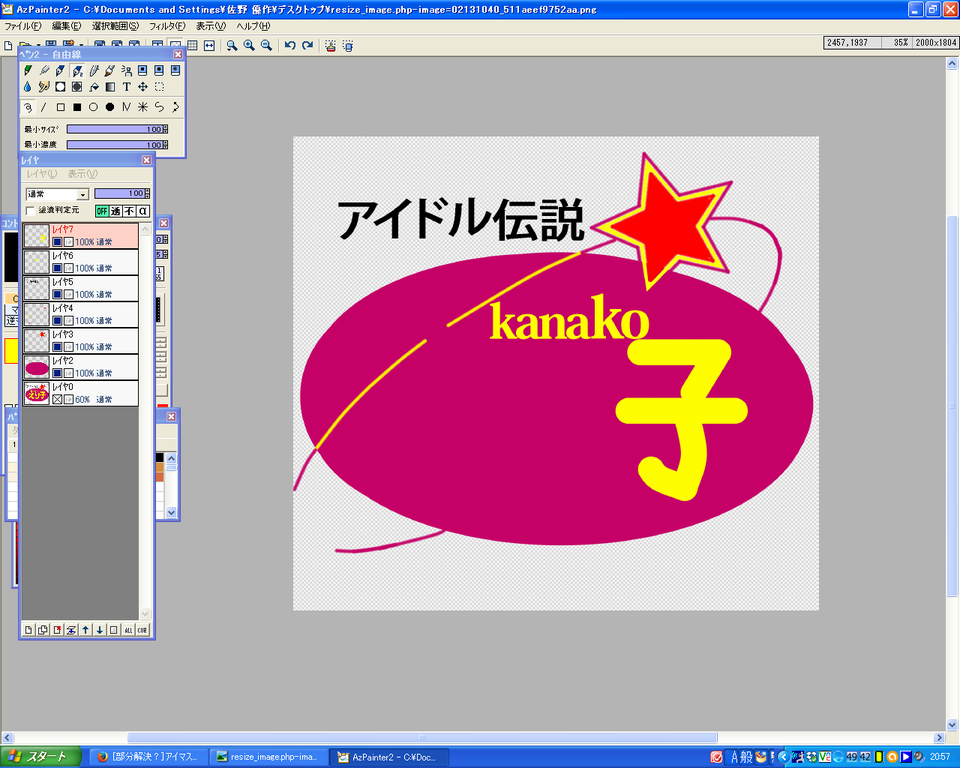Click the CUR button in layer panel

142,630
